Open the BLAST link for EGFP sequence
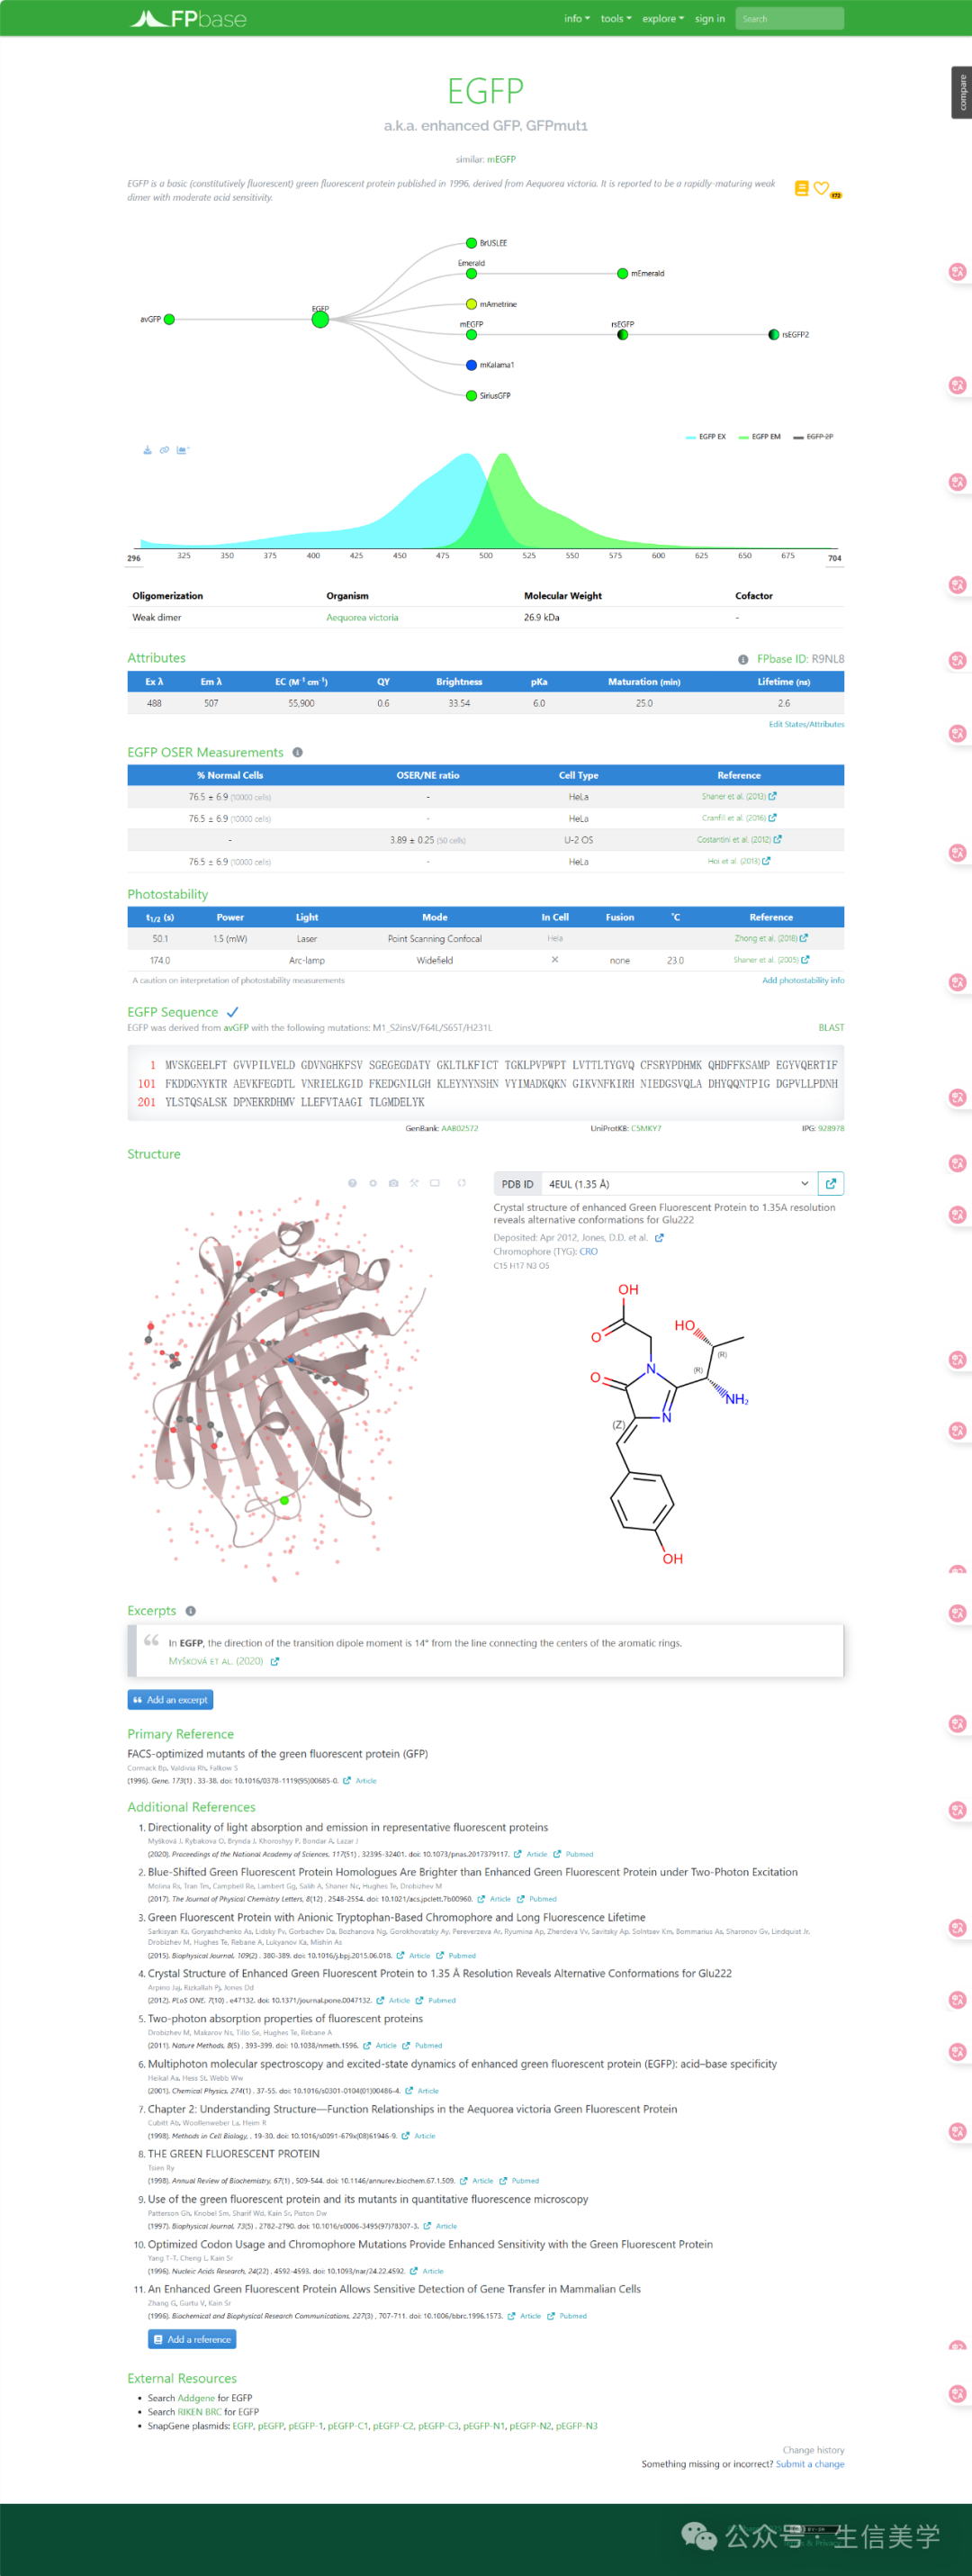The height and width of the screenshot is (2576, 972). click(x=831, y=1028)
